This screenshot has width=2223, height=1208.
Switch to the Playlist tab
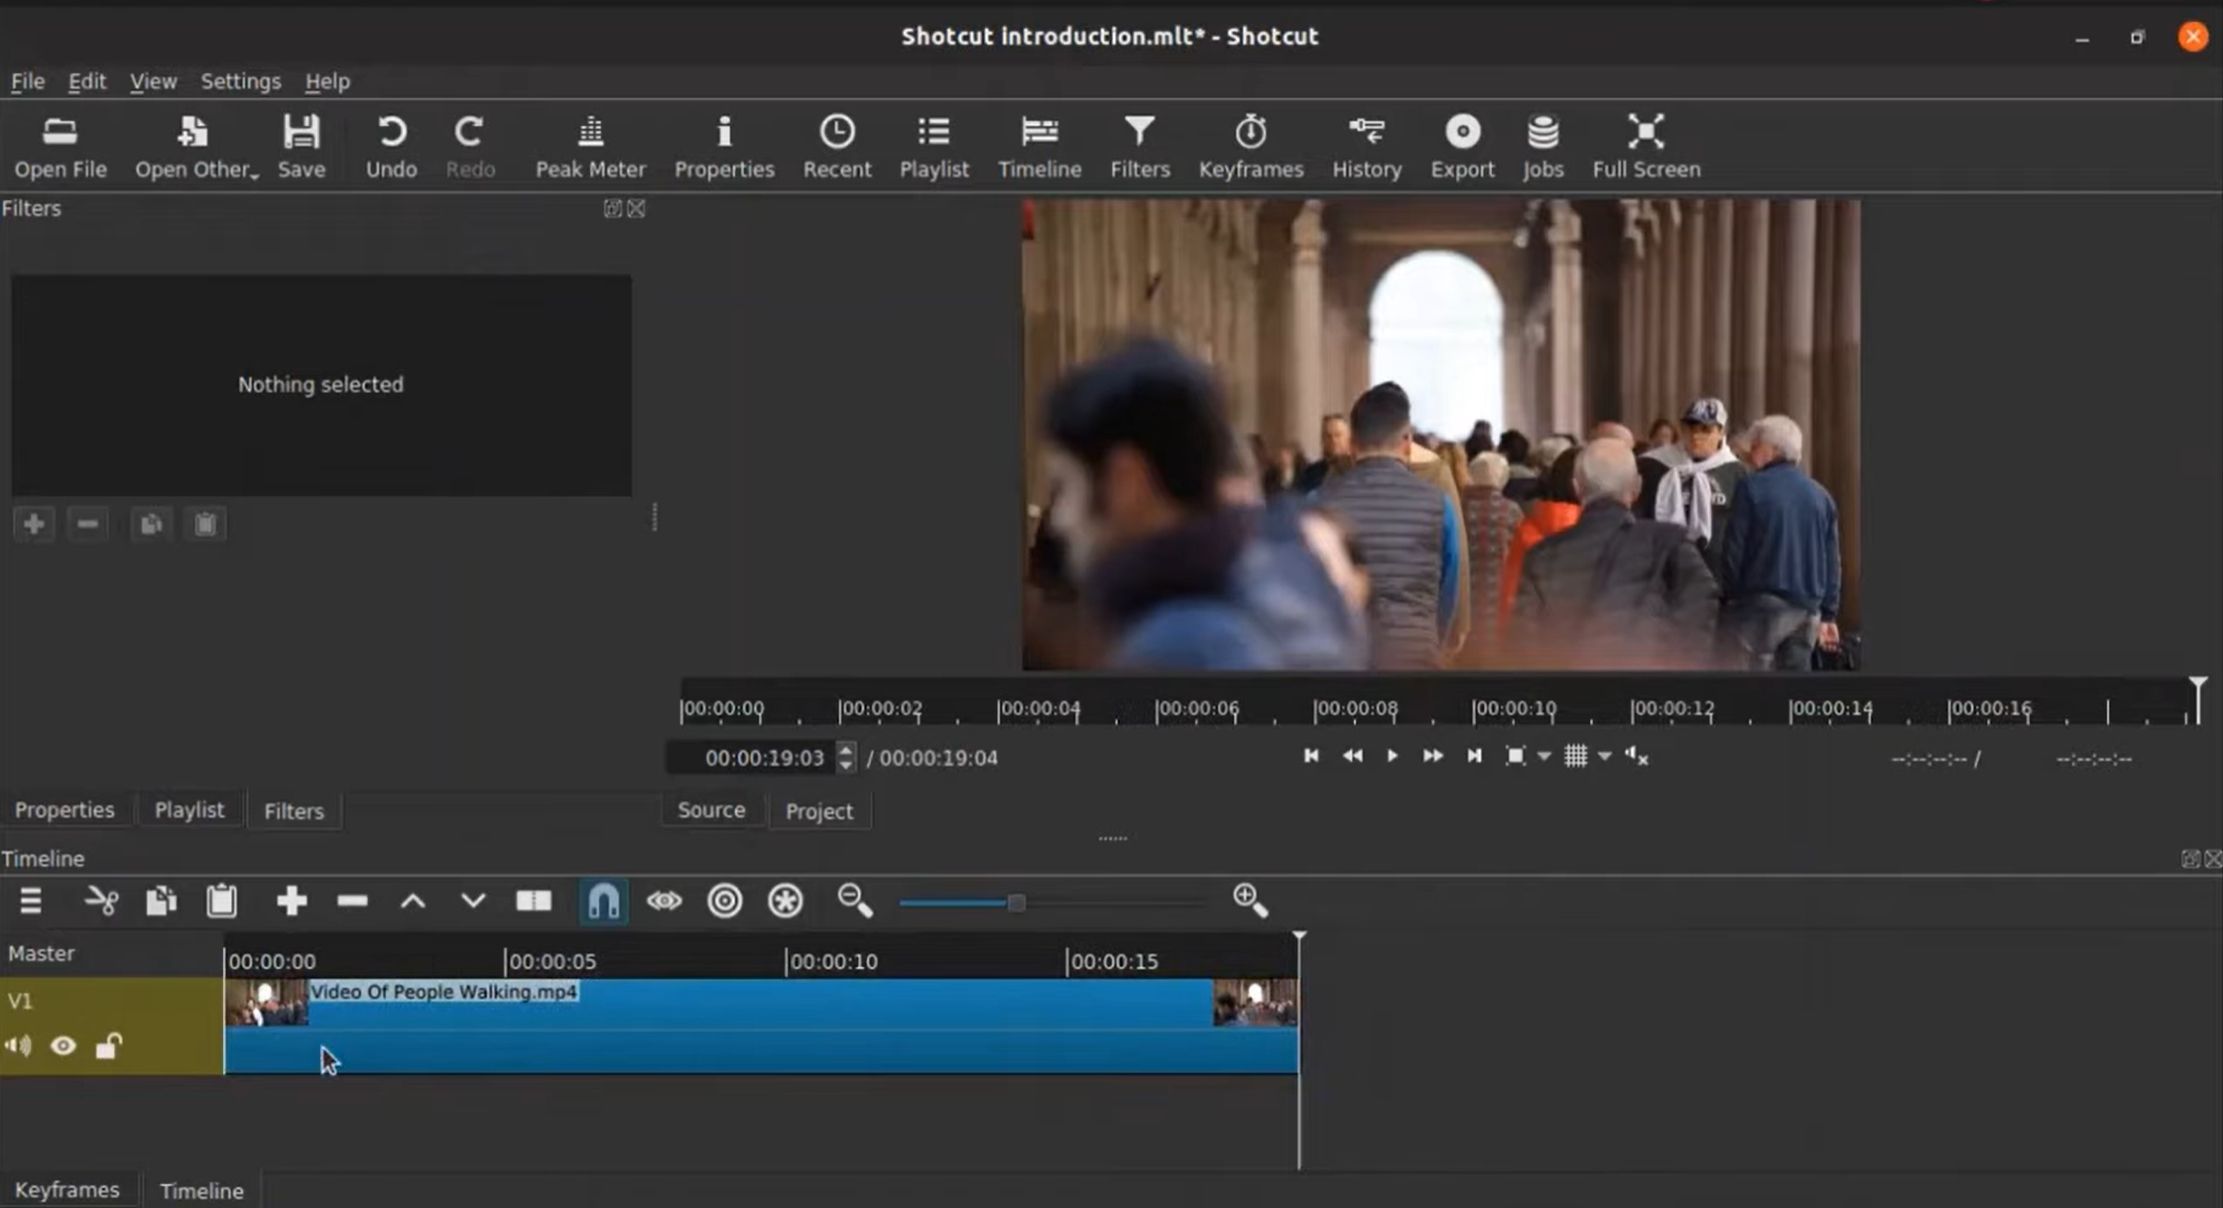coord(189,809)
